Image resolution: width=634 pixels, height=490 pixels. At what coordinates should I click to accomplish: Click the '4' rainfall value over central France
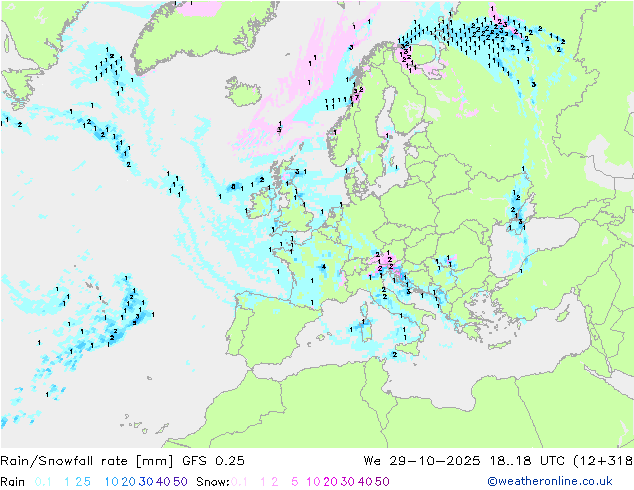323,266
